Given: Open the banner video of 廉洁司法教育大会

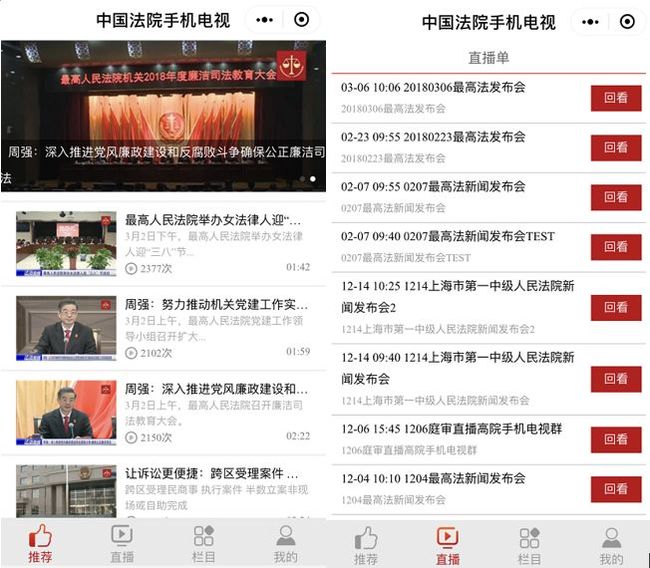Looking at the screenshot, I should pos(163,116).
